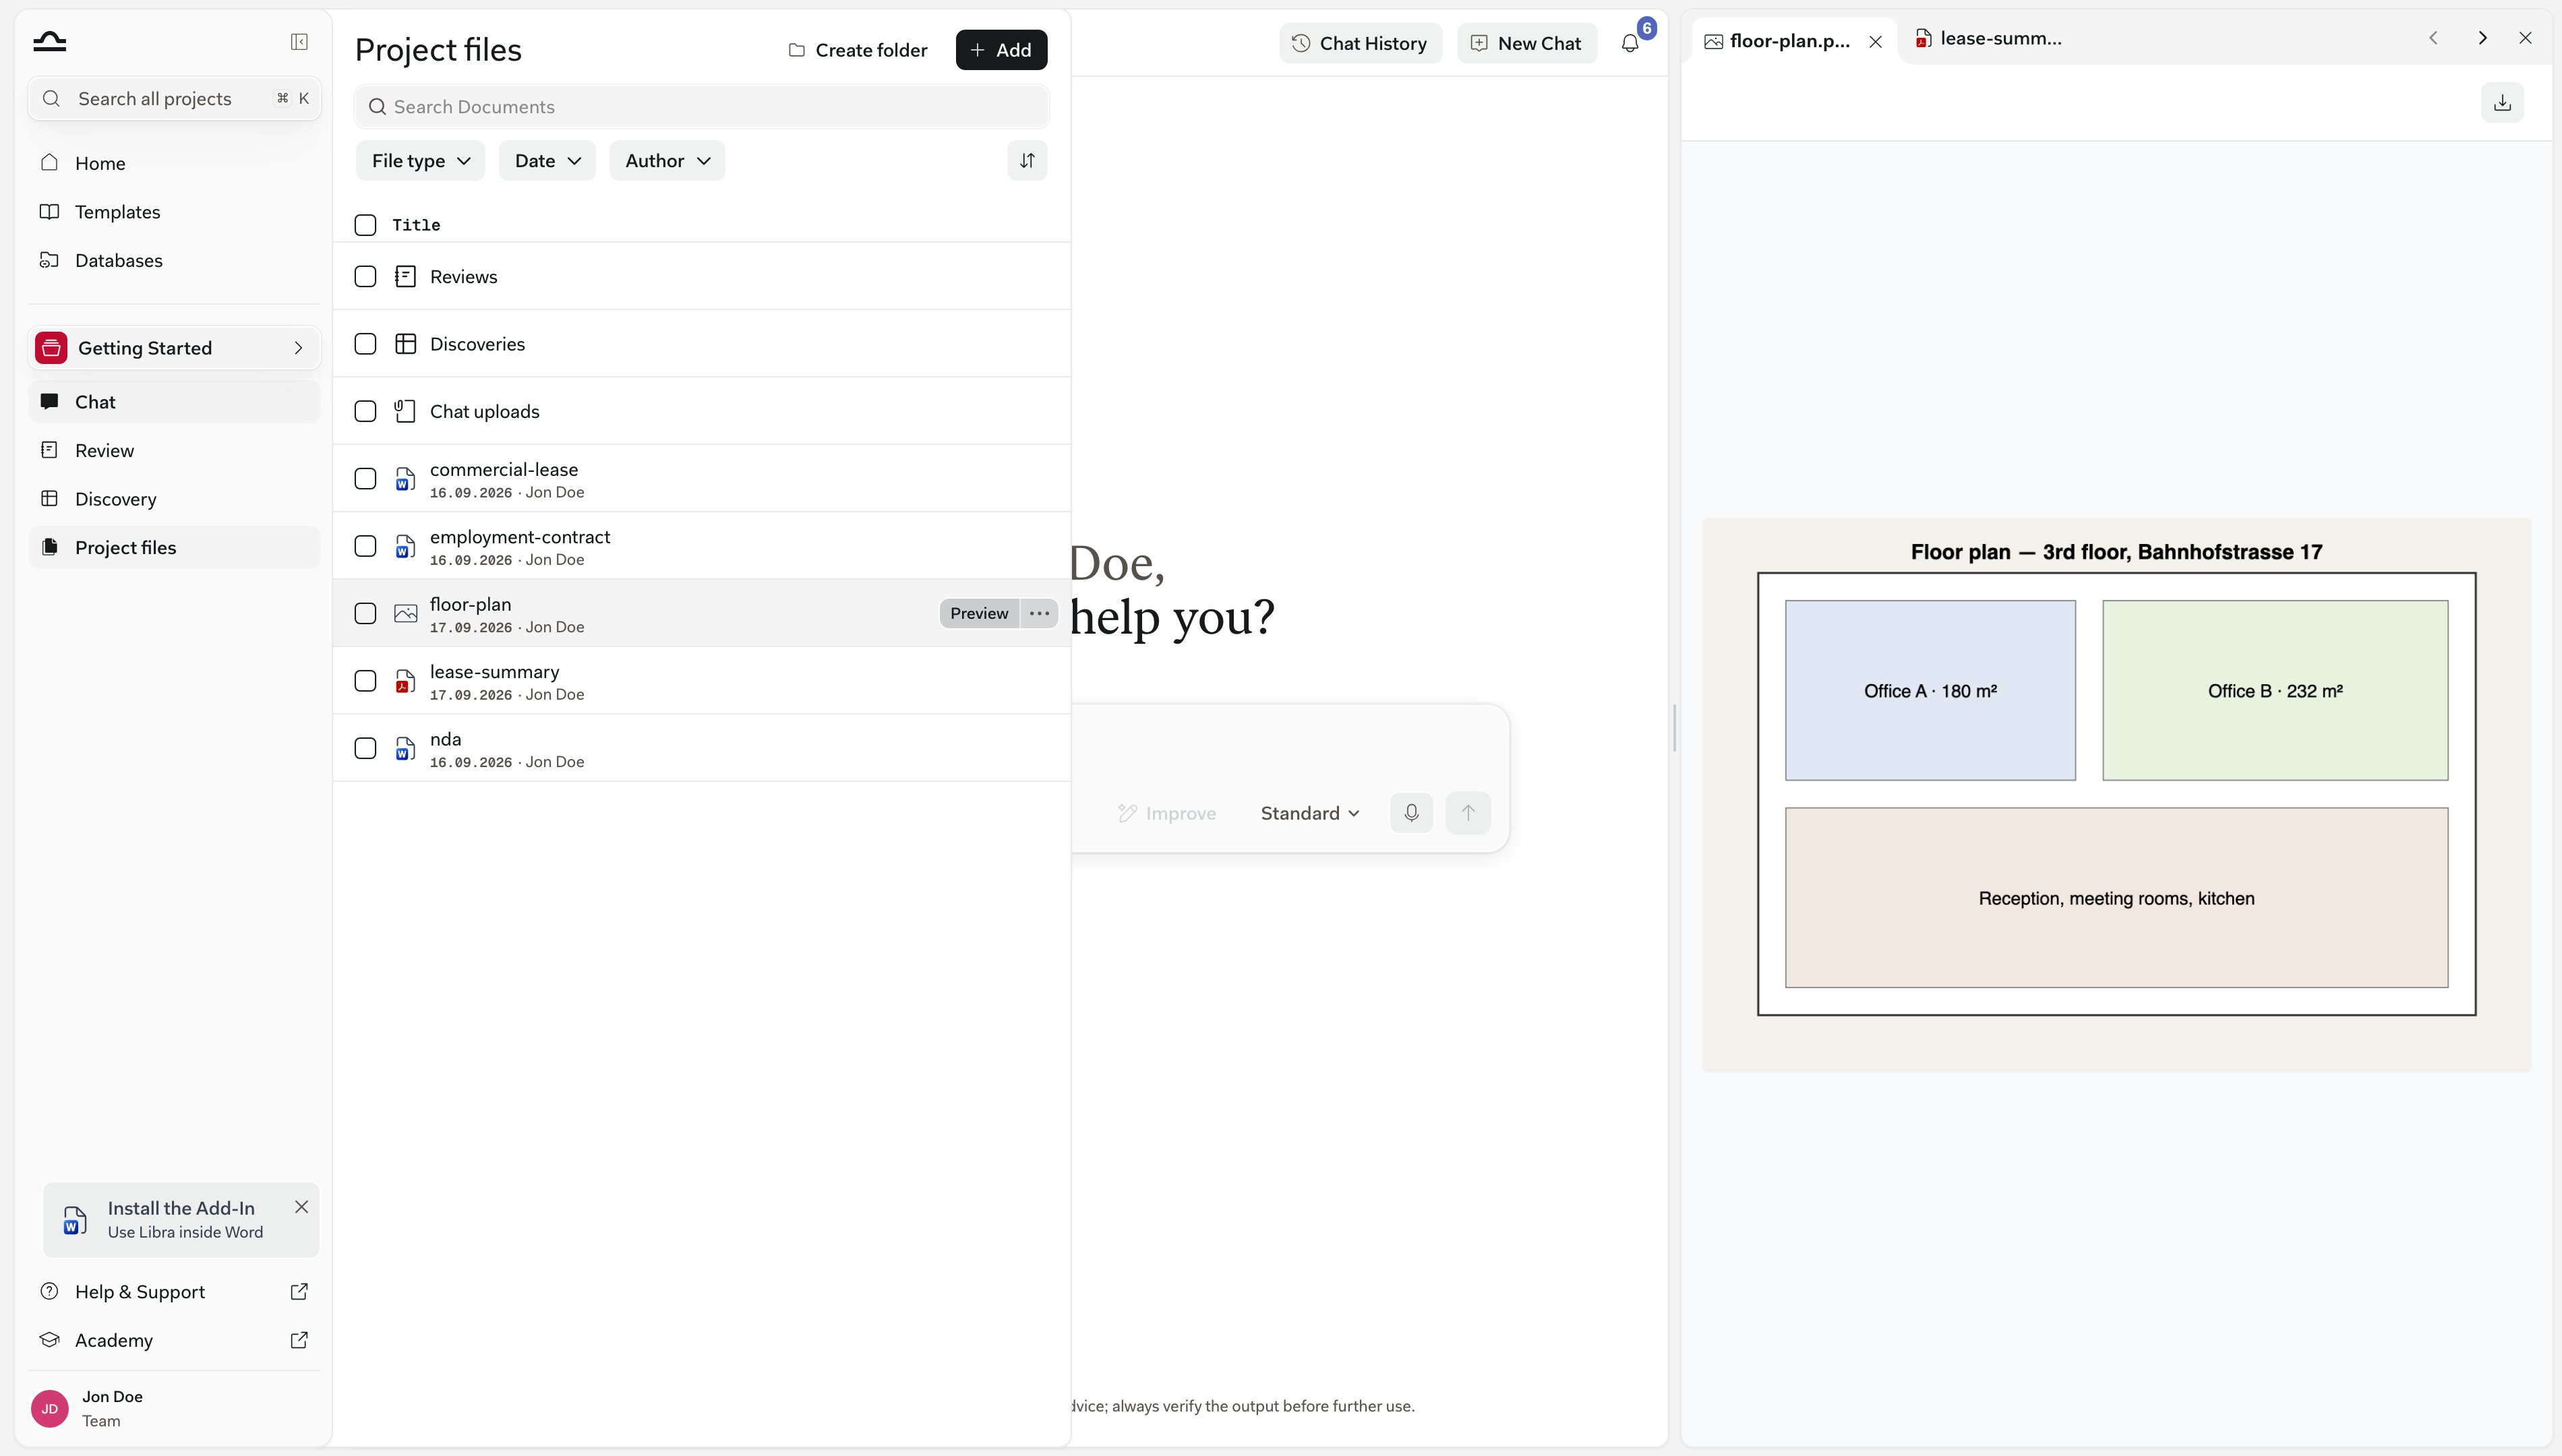Open more options for floor-plan row

(1039, 613)
